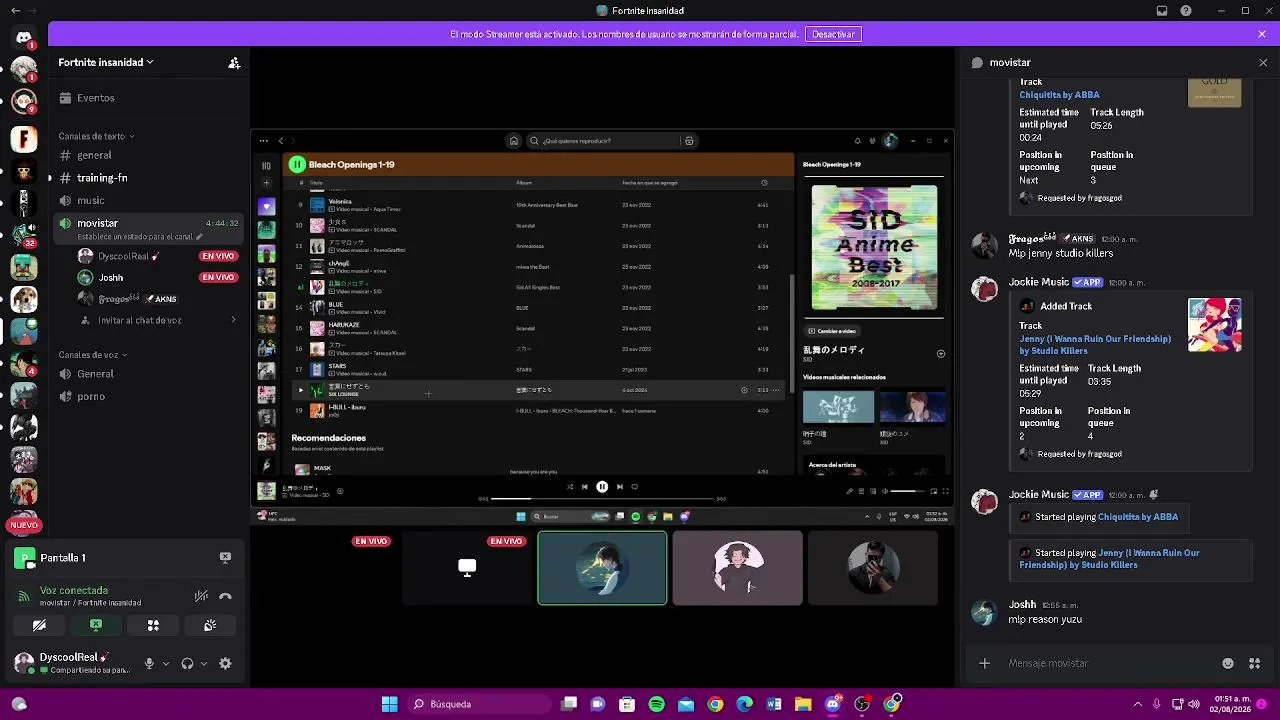Select the voice tile showing a monitor icon
This screenshot has height=720, width=1280.
(x=467, y=568)
